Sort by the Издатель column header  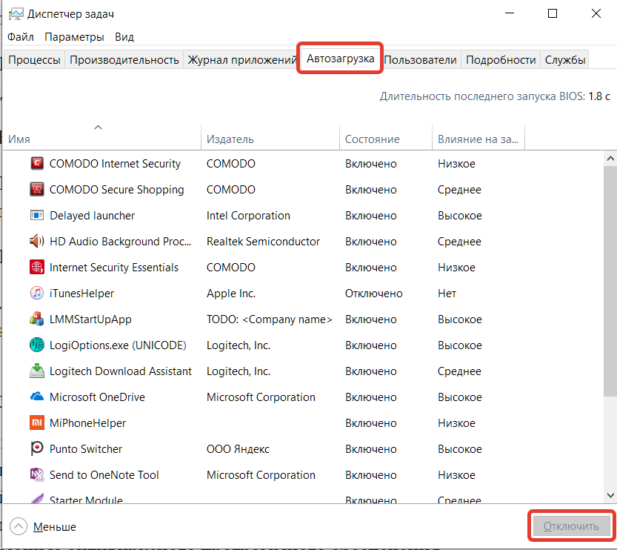pyautogui.click(x=270, y=137)
